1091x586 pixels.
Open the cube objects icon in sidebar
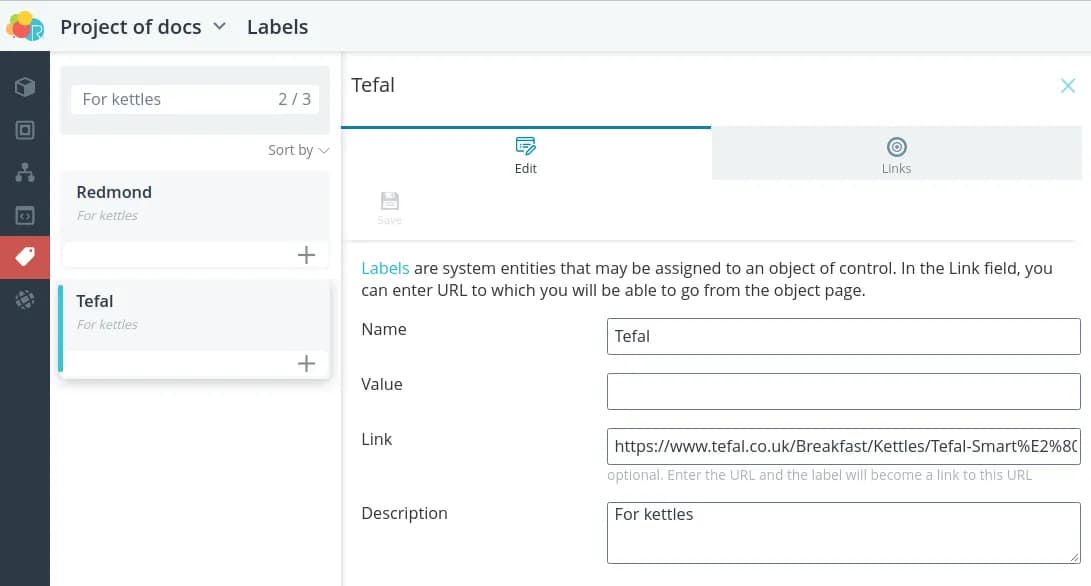[x=25, y=87]
